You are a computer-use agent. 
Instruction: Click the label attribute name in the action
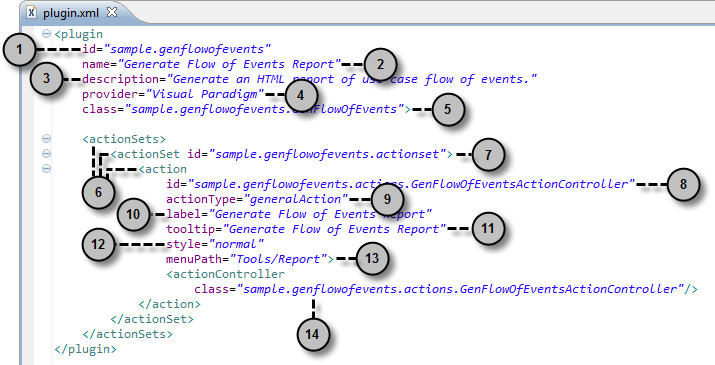click(183, 214)
